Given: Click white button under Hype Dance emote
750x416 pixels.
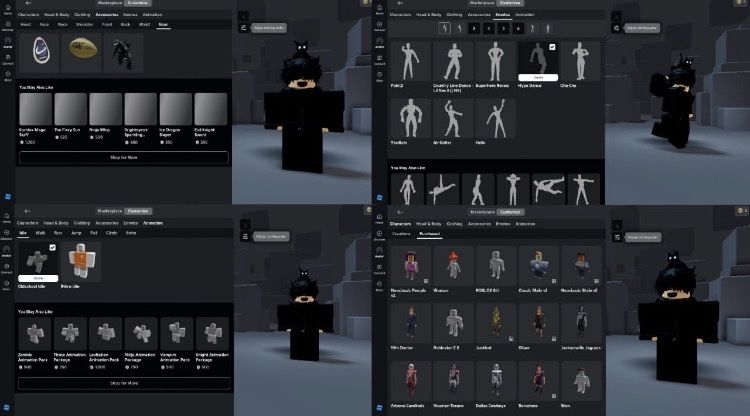Looking at the screenshot, I should click(538, 77).
